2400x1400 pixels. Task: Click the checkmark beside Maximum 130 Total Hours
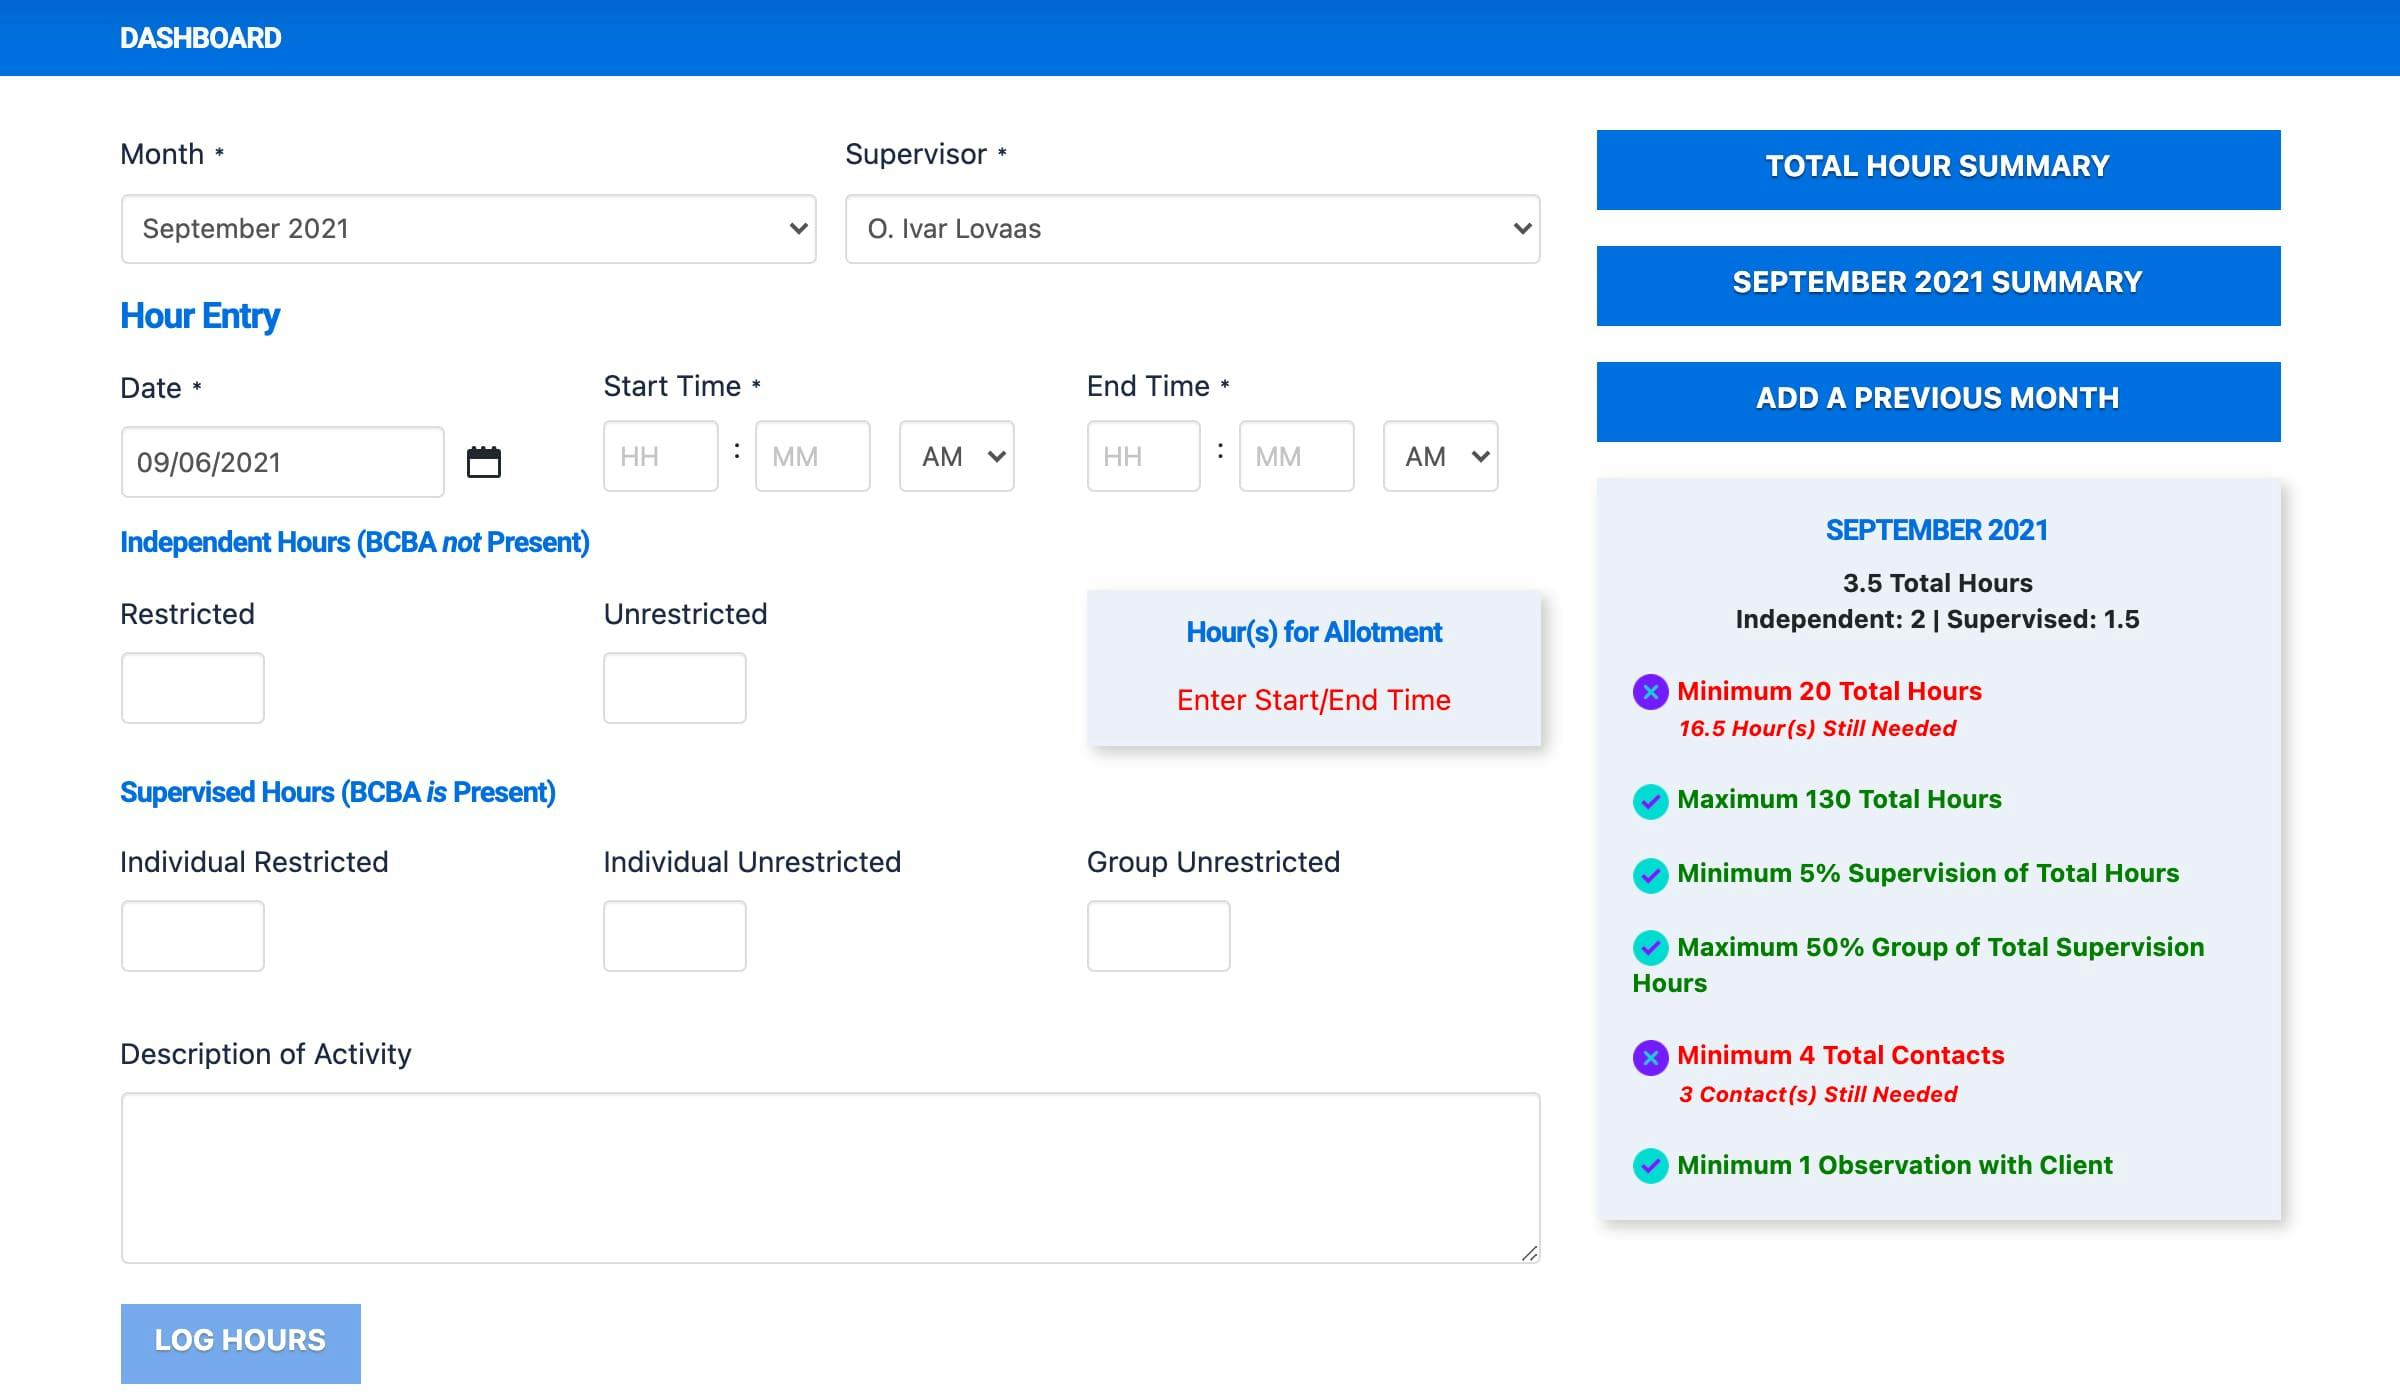tap(1651, 800)
